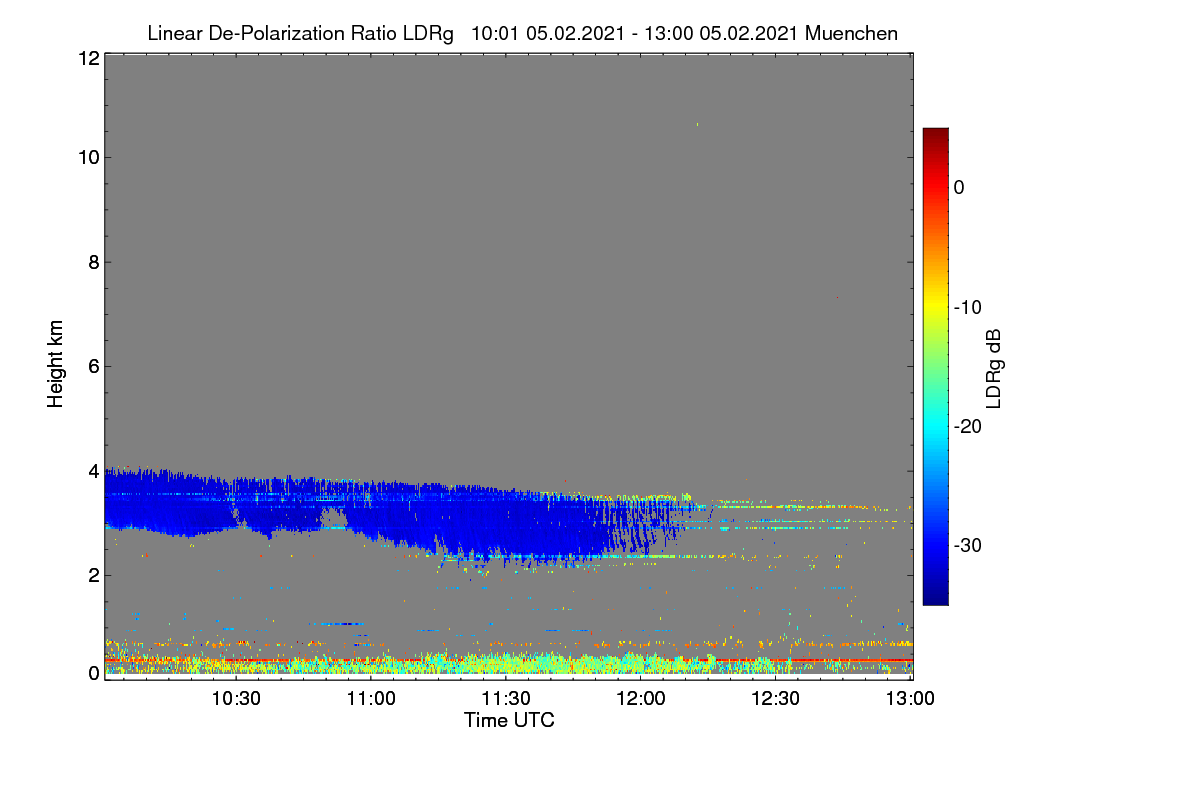Image resolution: width=1200 pixels, height=800 pixels.
Task: Click the 0 label beside the colorbar
Action: pos(959,187)
